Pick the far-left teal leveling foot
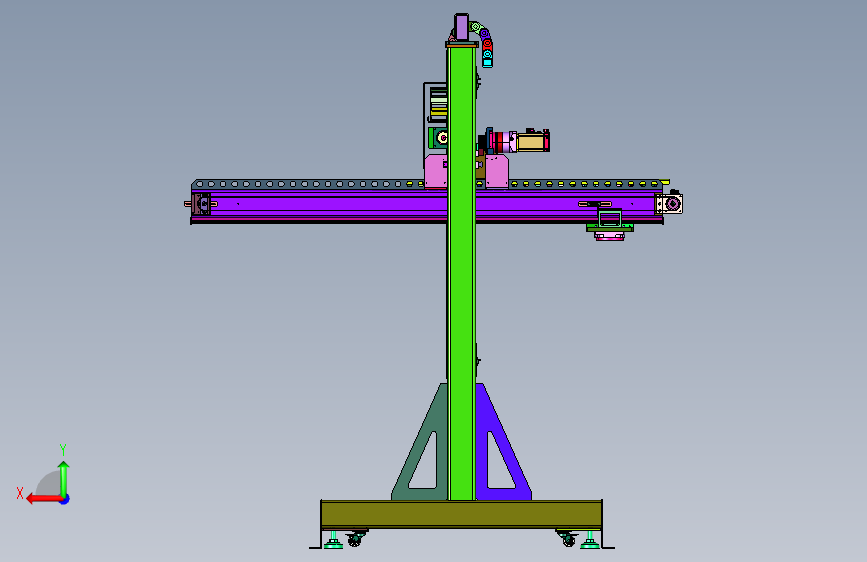 [333, 540]
